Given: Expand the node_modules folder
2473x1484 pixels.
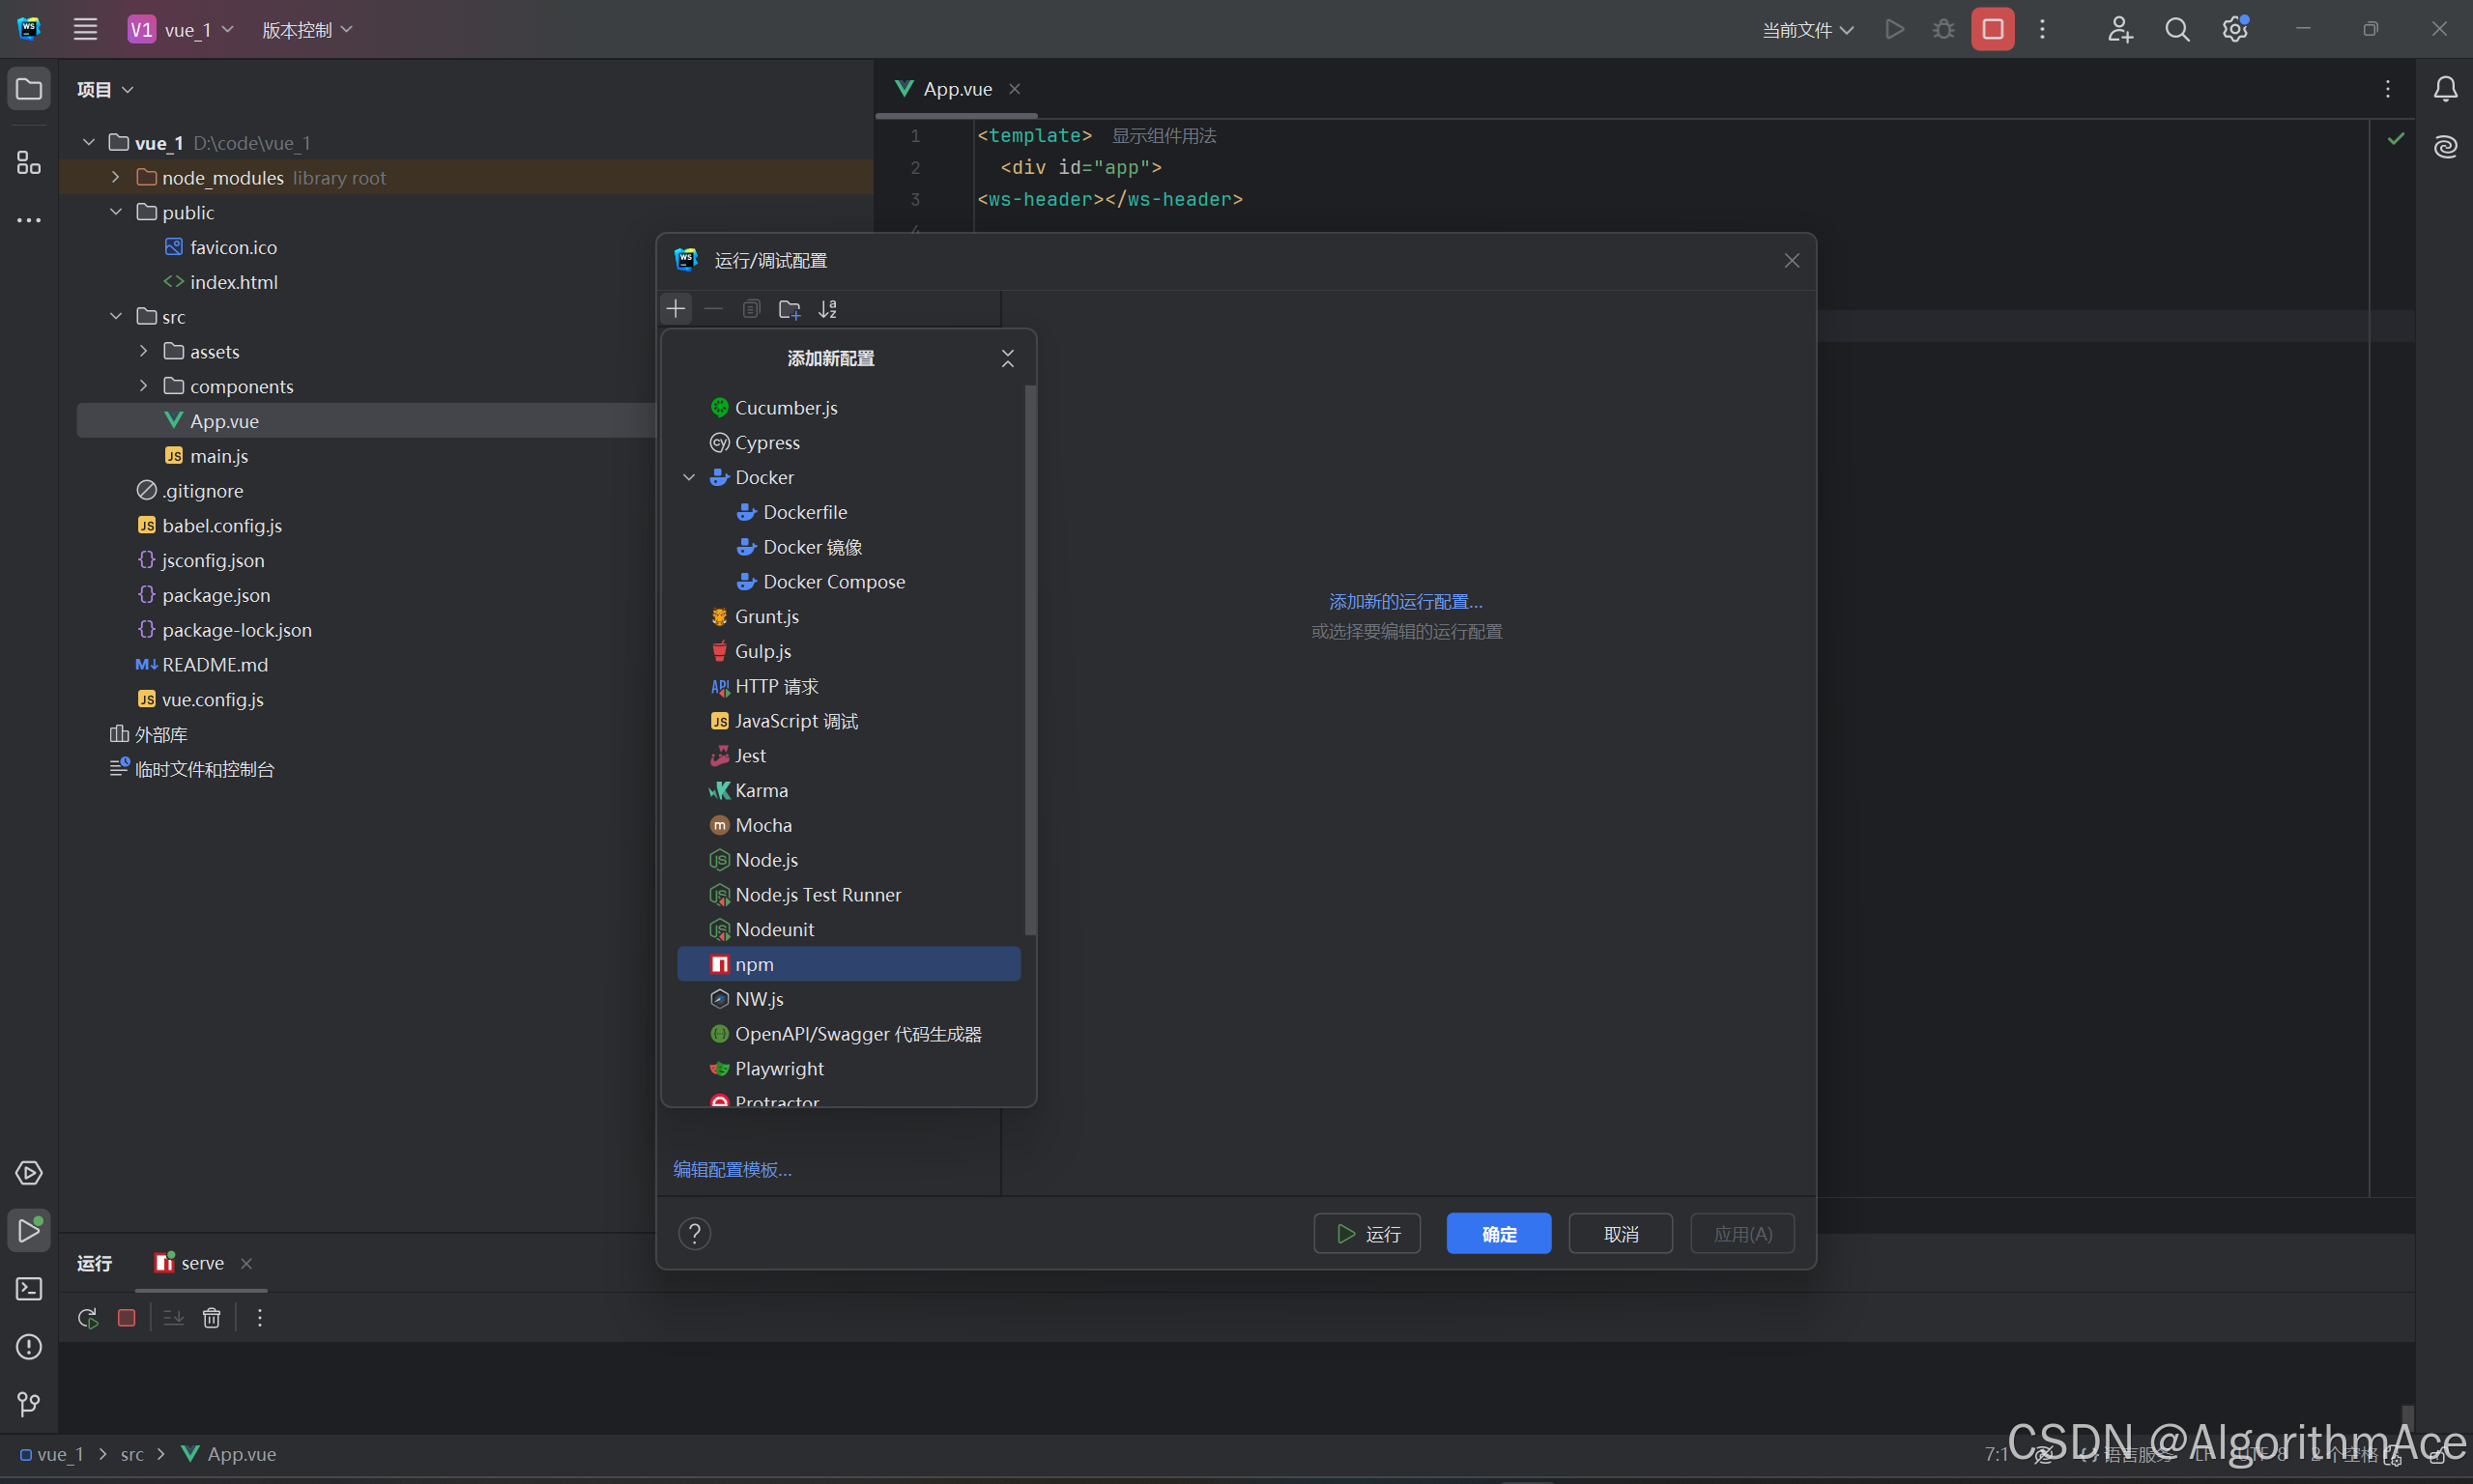Looking at the screenshot, I should (x=116, y=177).
